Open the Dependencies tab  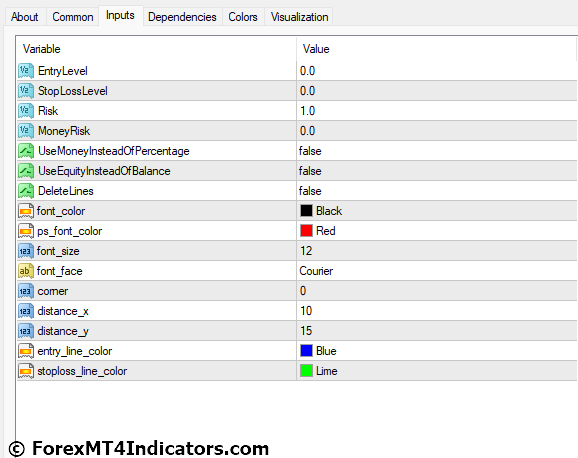click(182, 17)
